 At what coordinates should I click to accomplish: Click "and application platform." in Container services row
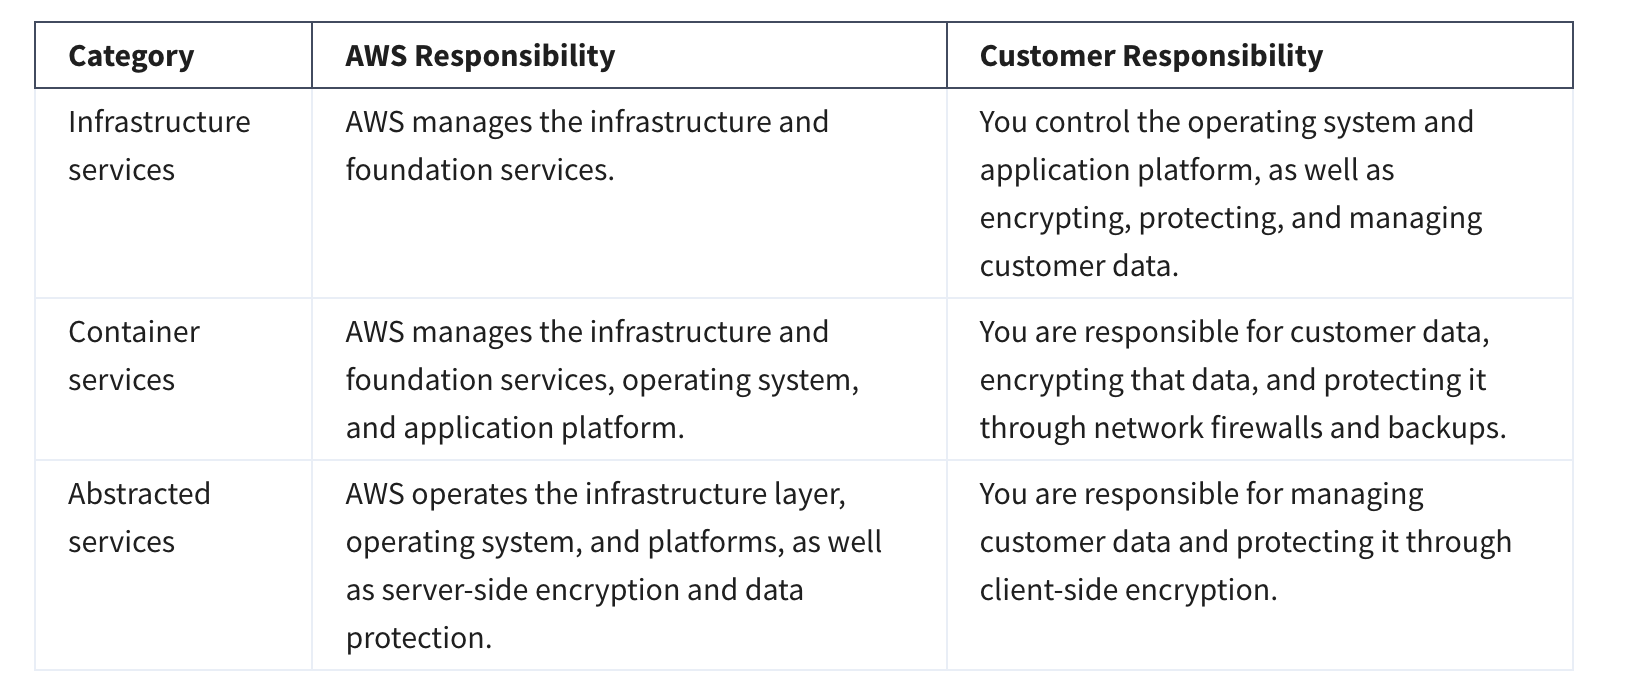point(515,428)
